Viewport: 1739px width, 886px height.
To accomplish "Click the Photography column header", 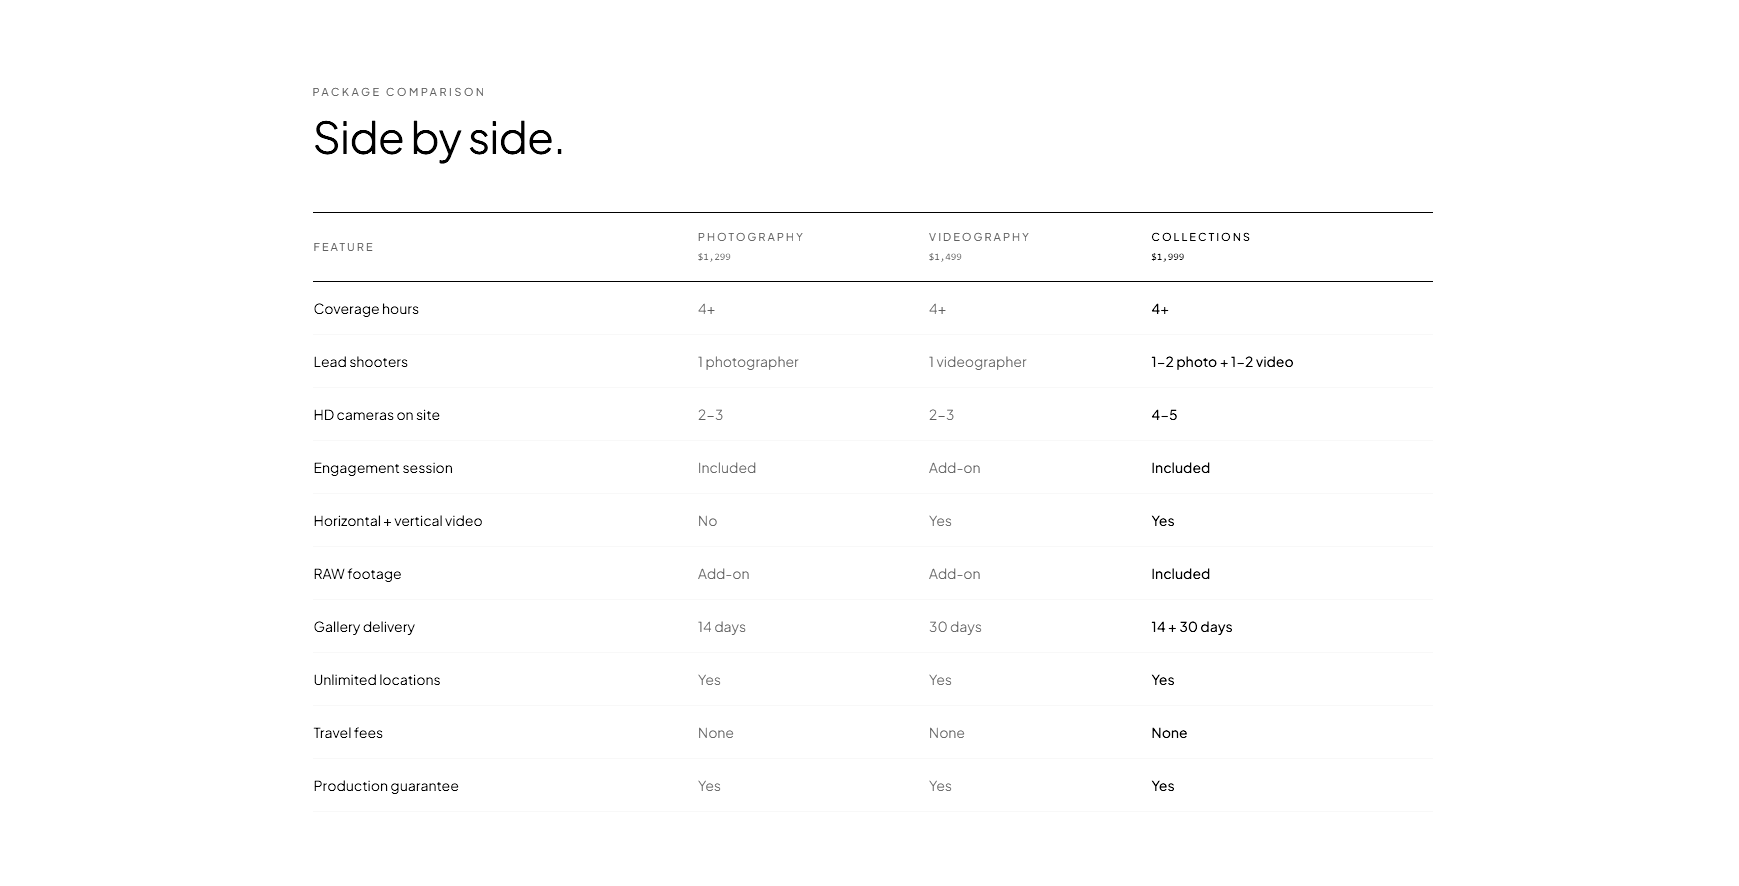I will [750, 237].
